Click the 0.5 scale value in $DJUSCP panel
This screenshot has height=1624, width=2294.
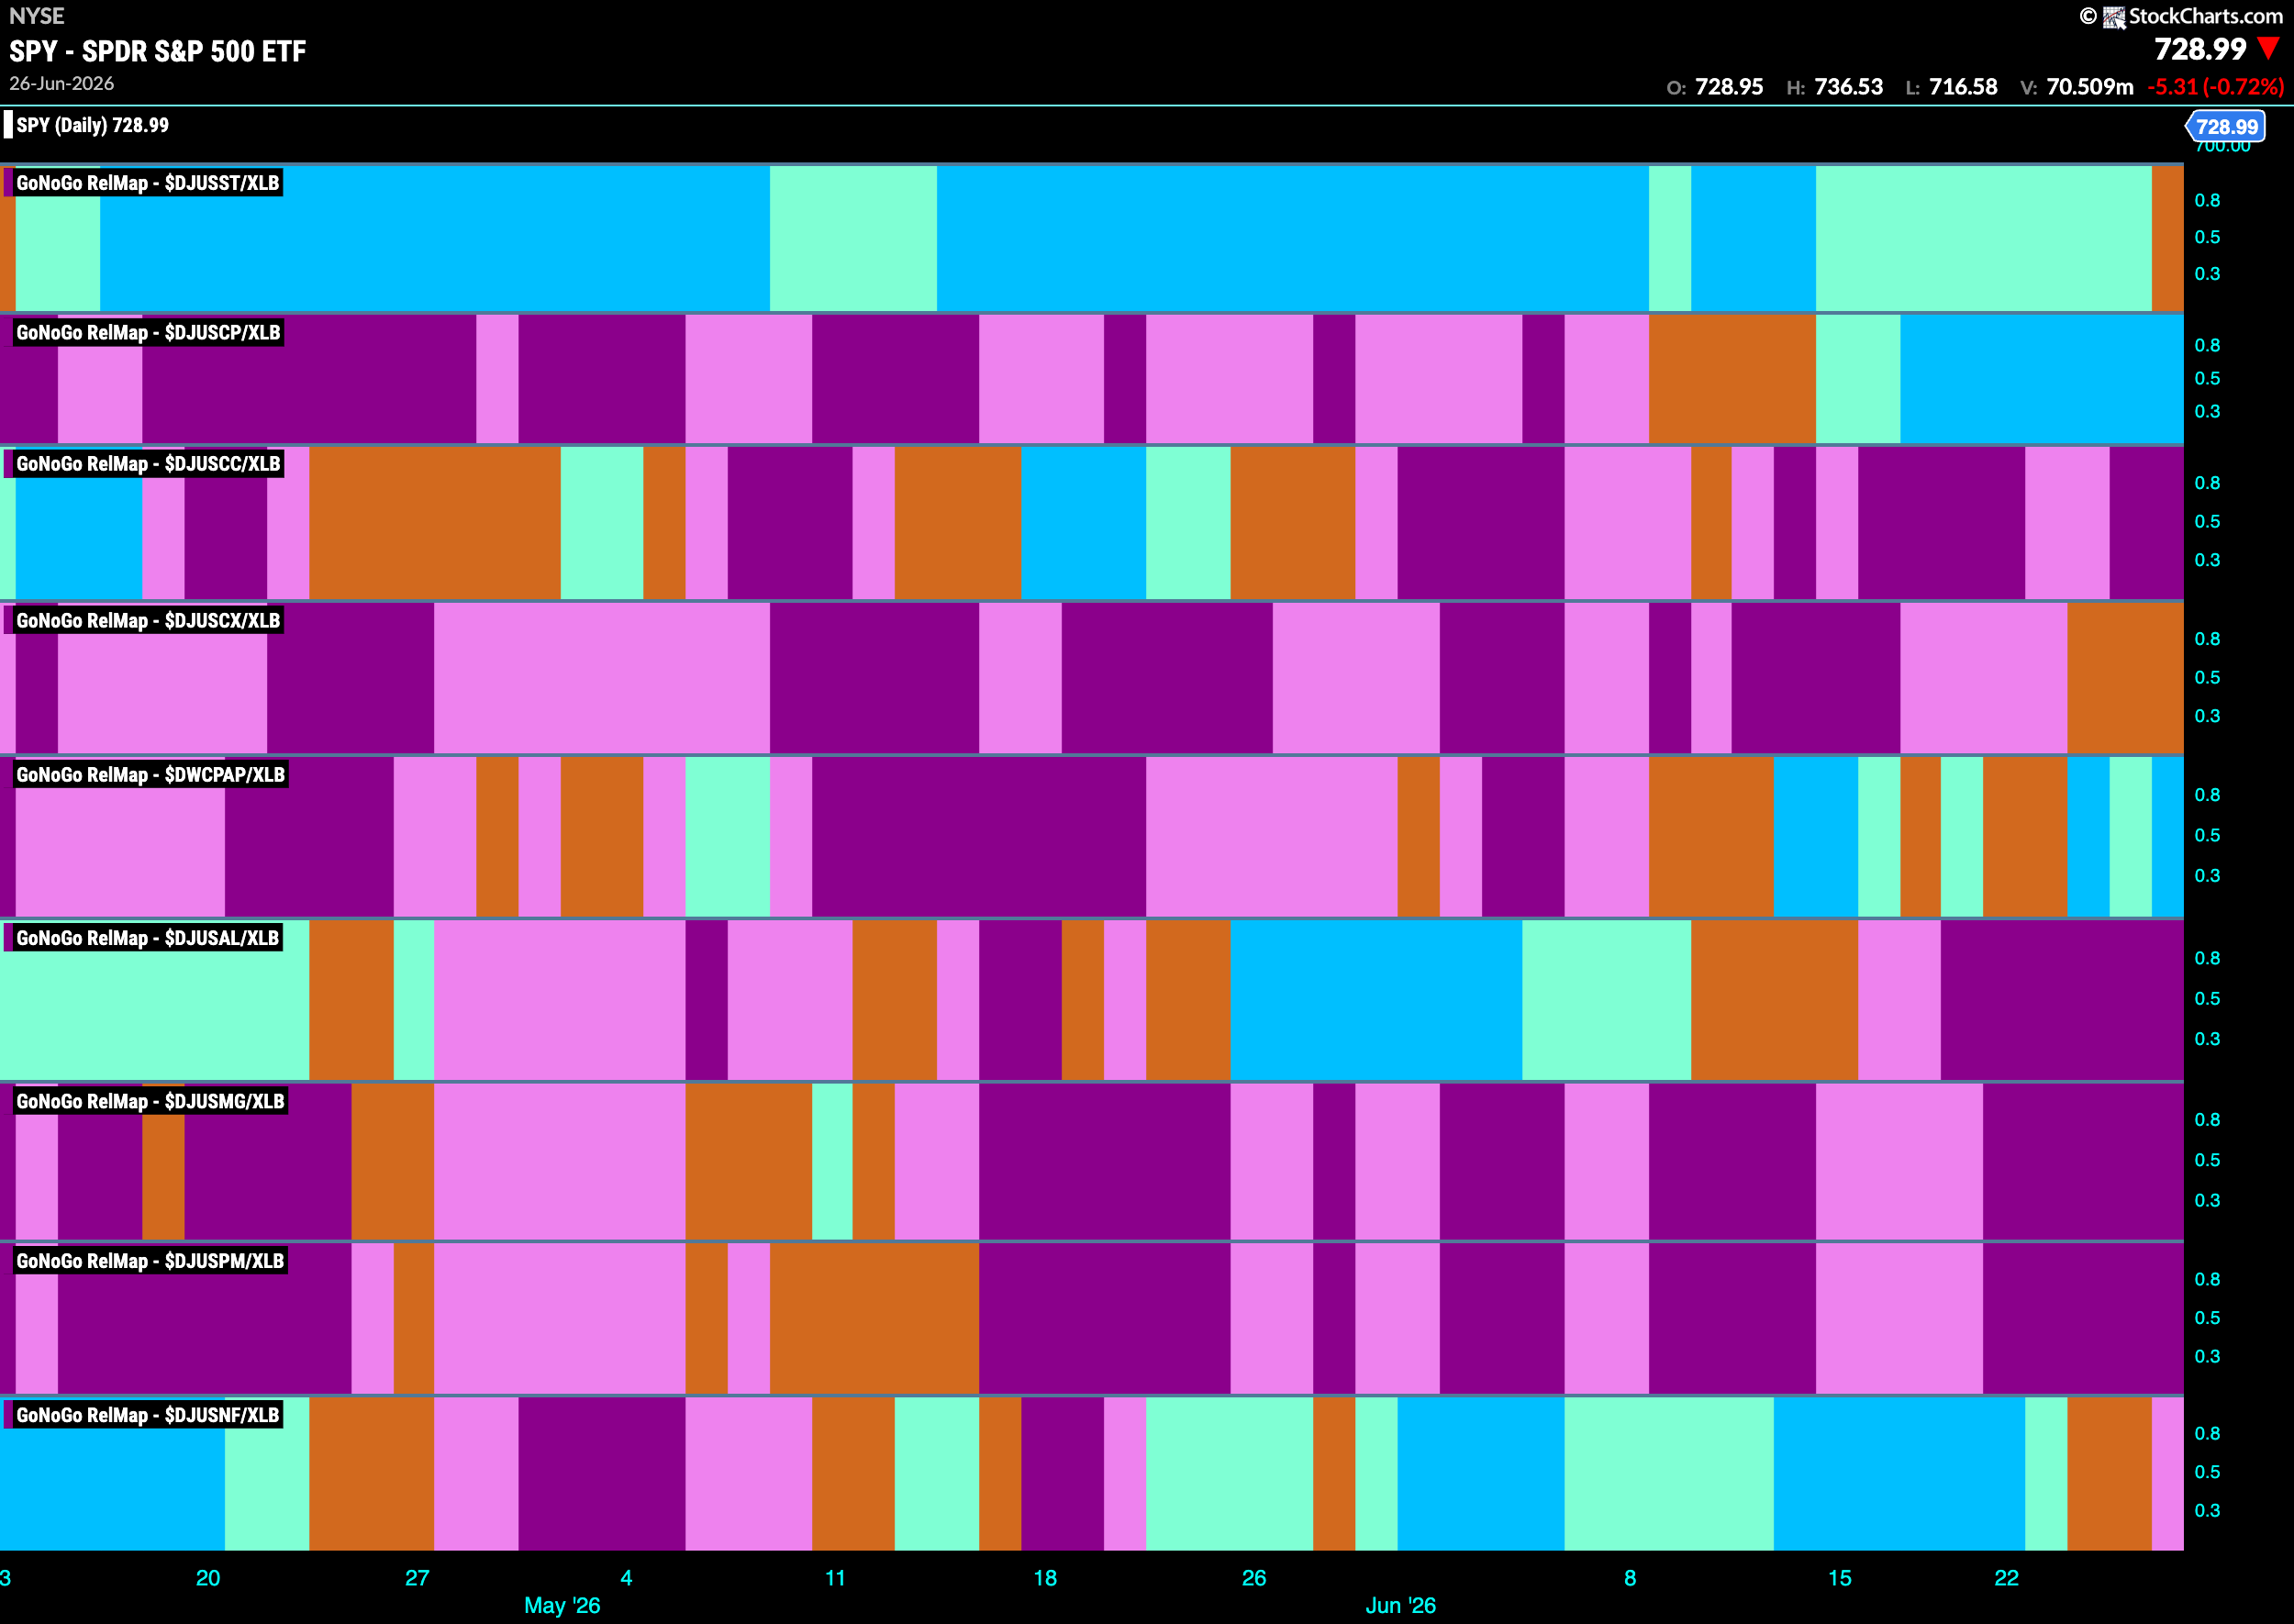2207,379
